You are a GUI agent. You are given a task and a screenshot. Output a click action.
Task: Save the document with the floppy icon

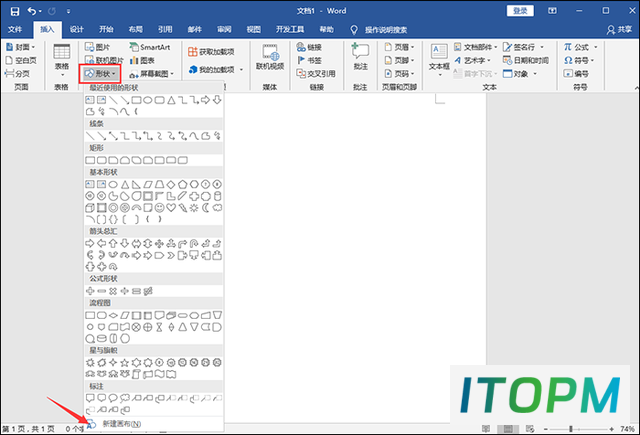pos(15,11)
